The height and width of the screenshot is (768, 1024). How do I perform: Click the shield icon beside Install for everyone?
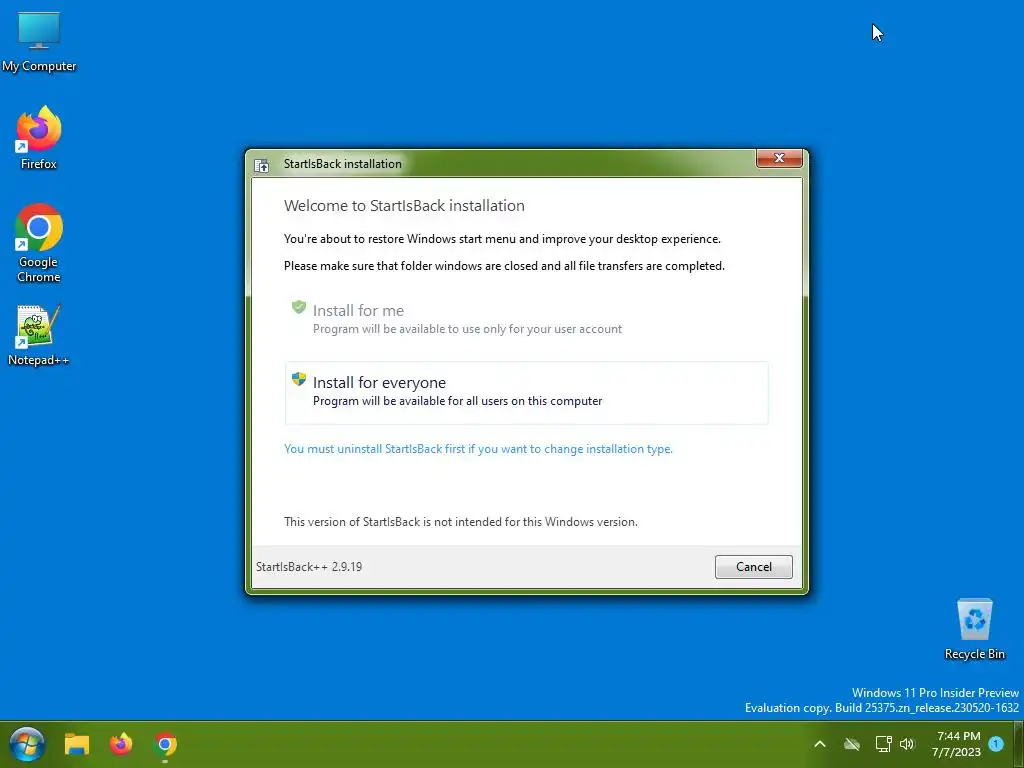click(x=298, y=379)
